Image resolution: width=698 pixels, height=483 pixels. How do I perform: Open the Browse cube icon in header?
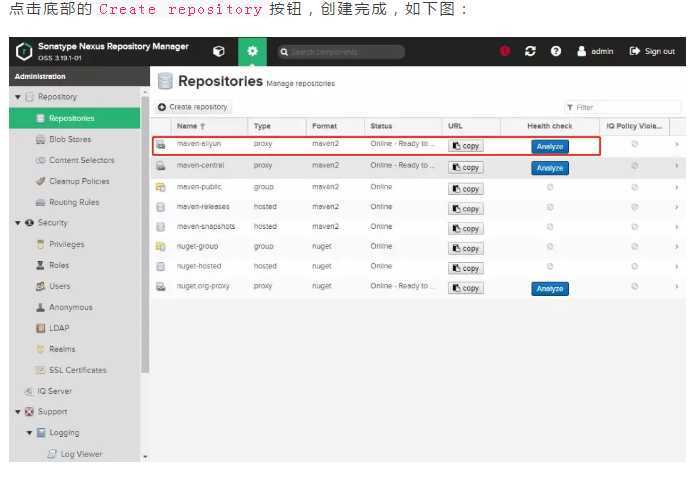(219, 51)
